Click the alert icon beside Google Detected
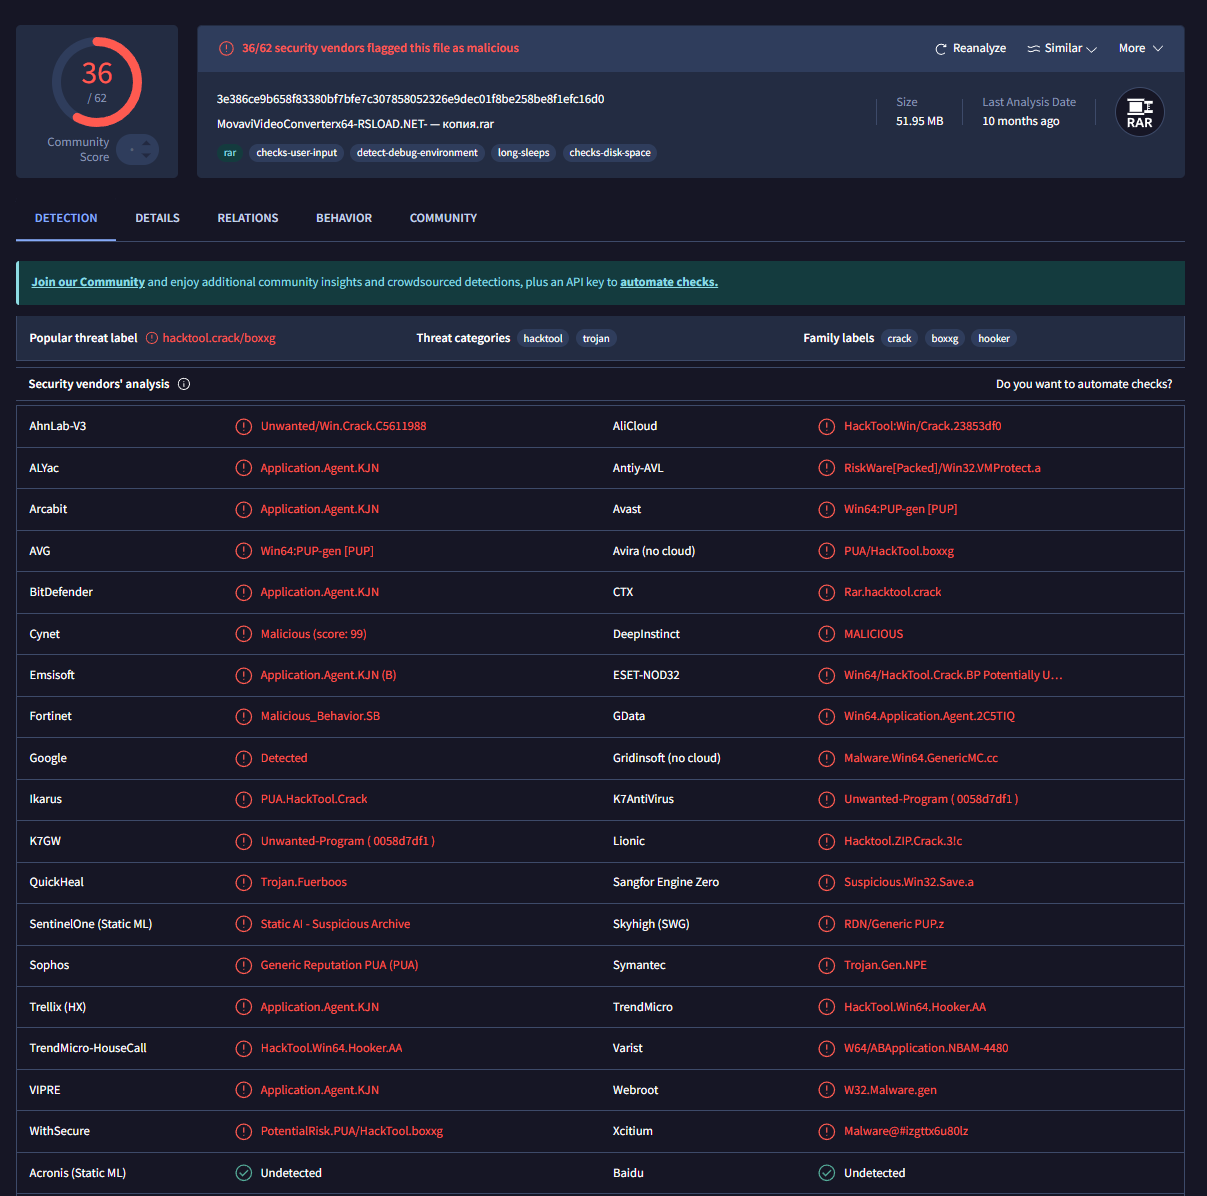The width and height of the screenshot is (1207, 1196). 243,758
